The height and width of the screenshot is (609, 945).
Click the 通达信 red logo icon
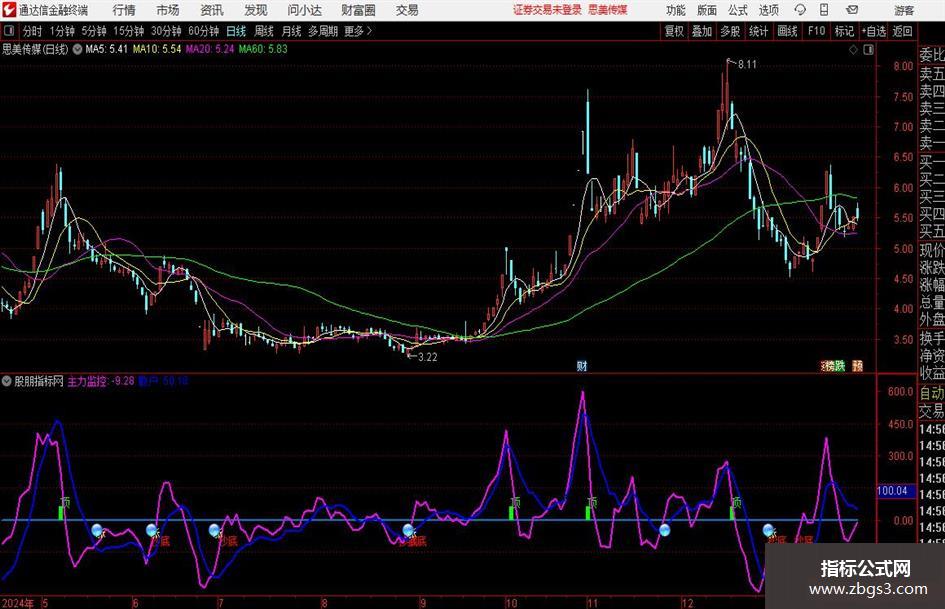[9, 10]
